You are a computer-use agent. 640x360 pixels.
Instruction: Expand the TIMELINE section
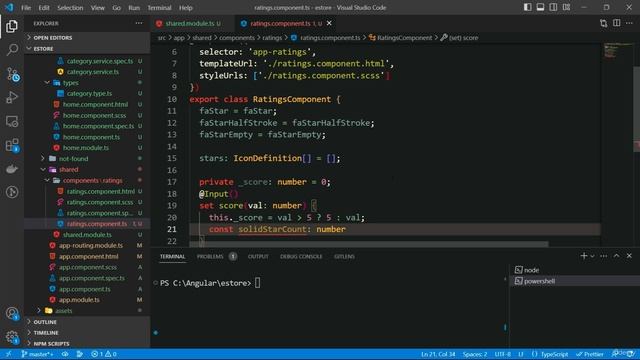(x=87, y=333)
